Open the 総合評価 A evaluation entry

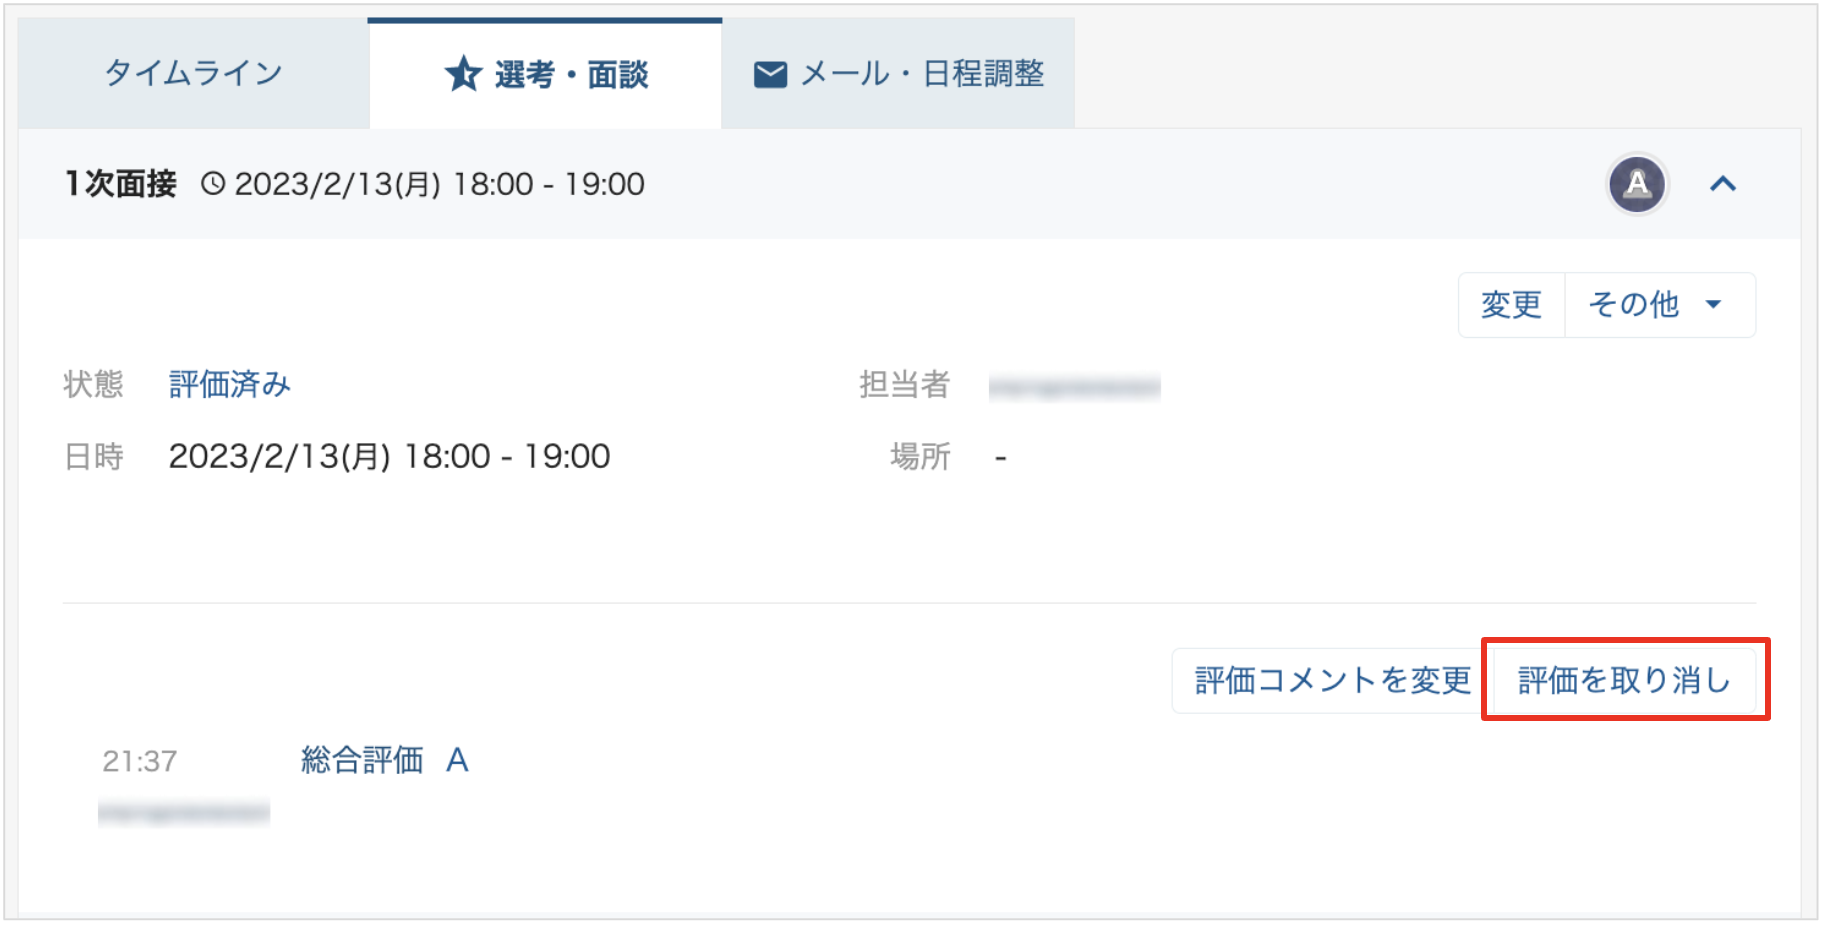pyautogui.click(x=385, y=760)
